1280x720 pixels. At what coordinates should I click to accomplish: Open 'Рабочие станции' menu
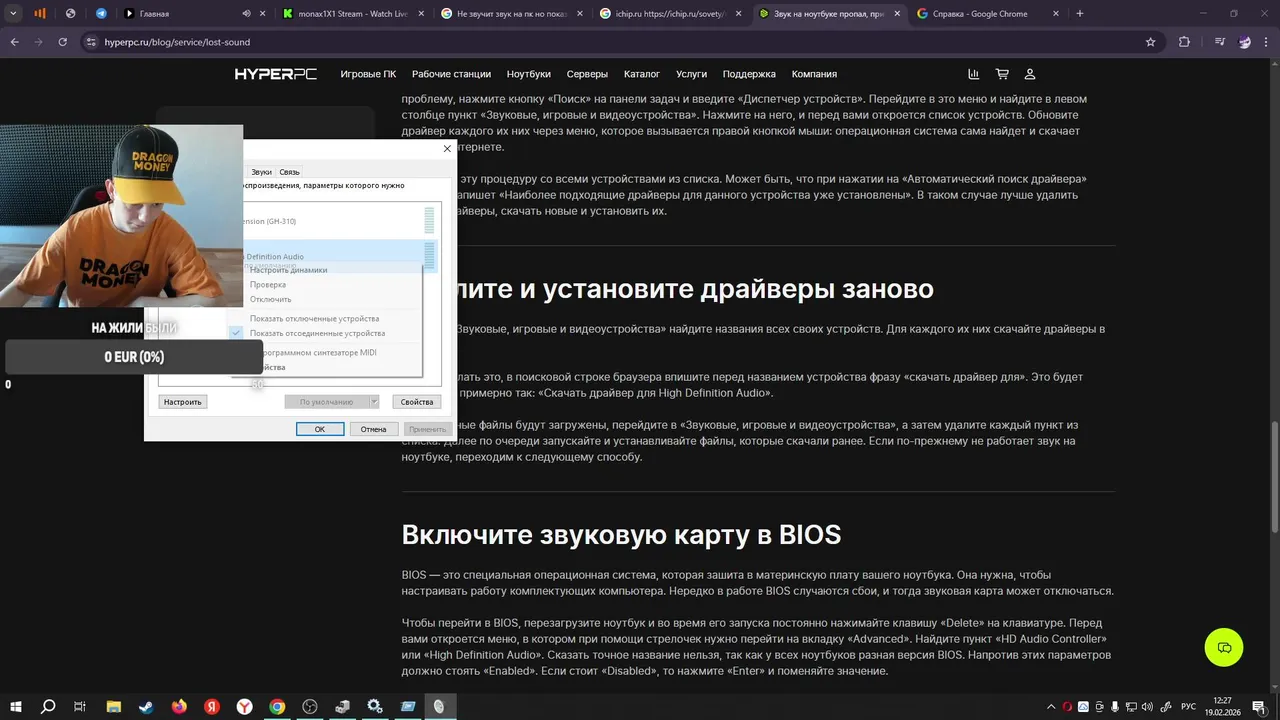[x=451, y=74]
